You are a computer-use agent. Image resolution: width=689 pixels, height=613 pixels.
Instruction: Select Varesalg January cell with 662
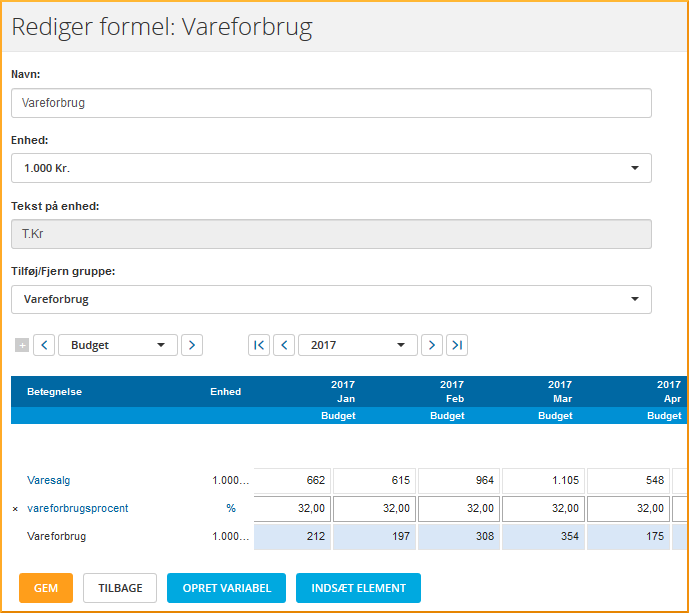tap(292, 481)
